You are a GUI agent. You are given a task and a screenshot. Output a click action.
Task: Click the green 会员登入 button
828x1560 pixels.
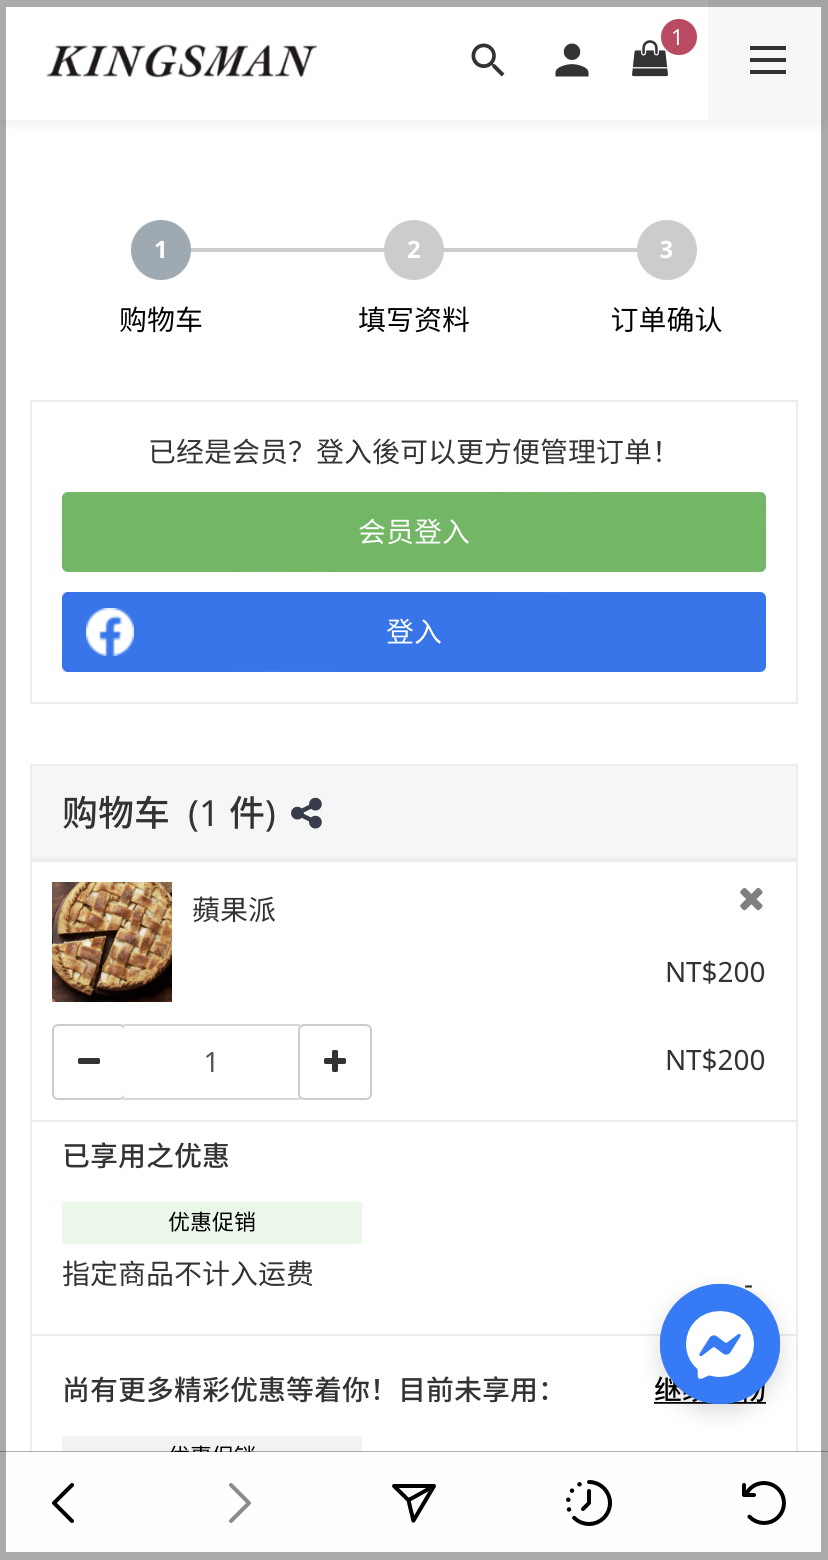coord(414,532)
